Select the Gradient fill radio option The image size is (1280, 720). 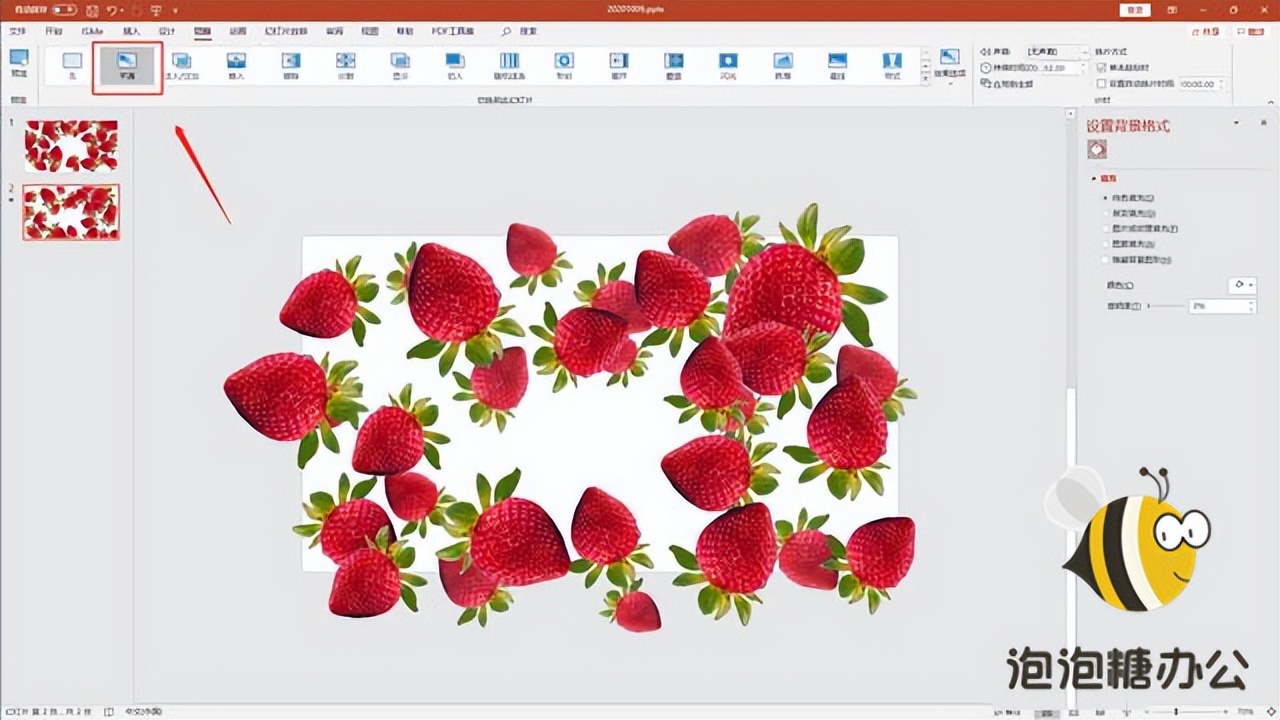click(x=1105, y=213)
